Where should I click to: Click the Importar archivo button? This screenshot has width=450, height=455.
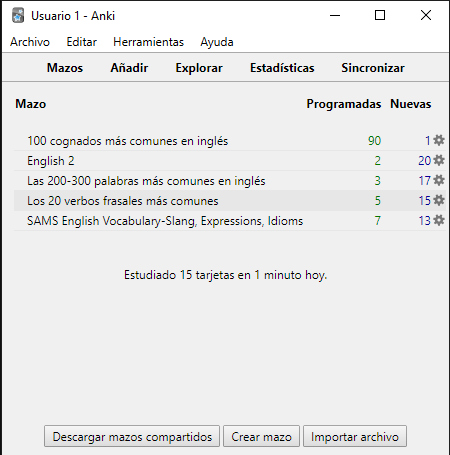[355, 436]
